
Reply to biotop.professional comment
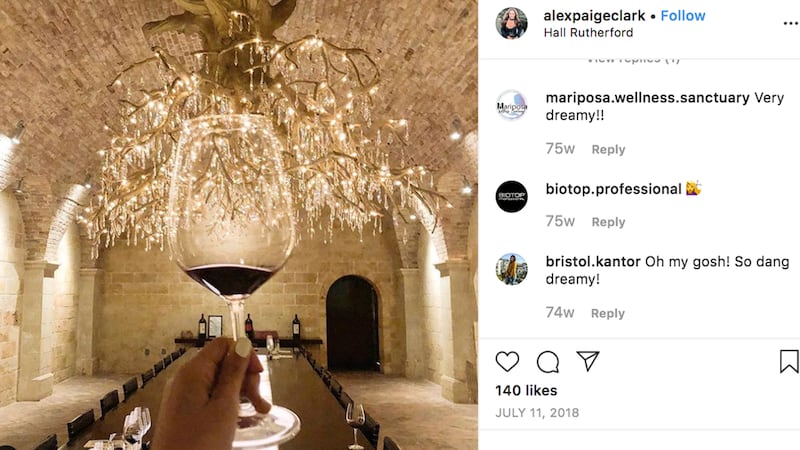pyautogui.click(x=608, y=222)
